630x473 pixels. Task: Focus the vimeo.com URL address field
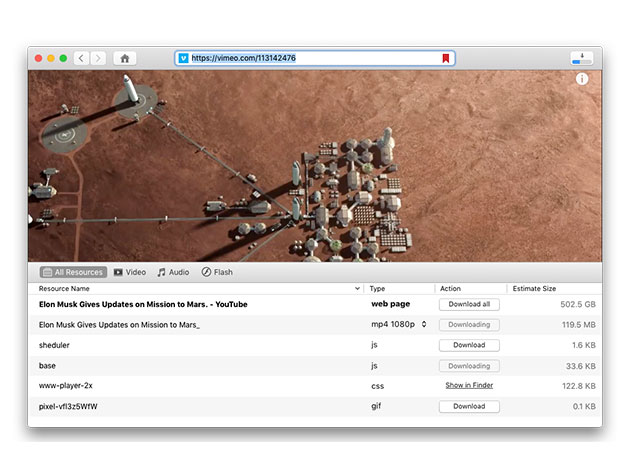[315, 58]
